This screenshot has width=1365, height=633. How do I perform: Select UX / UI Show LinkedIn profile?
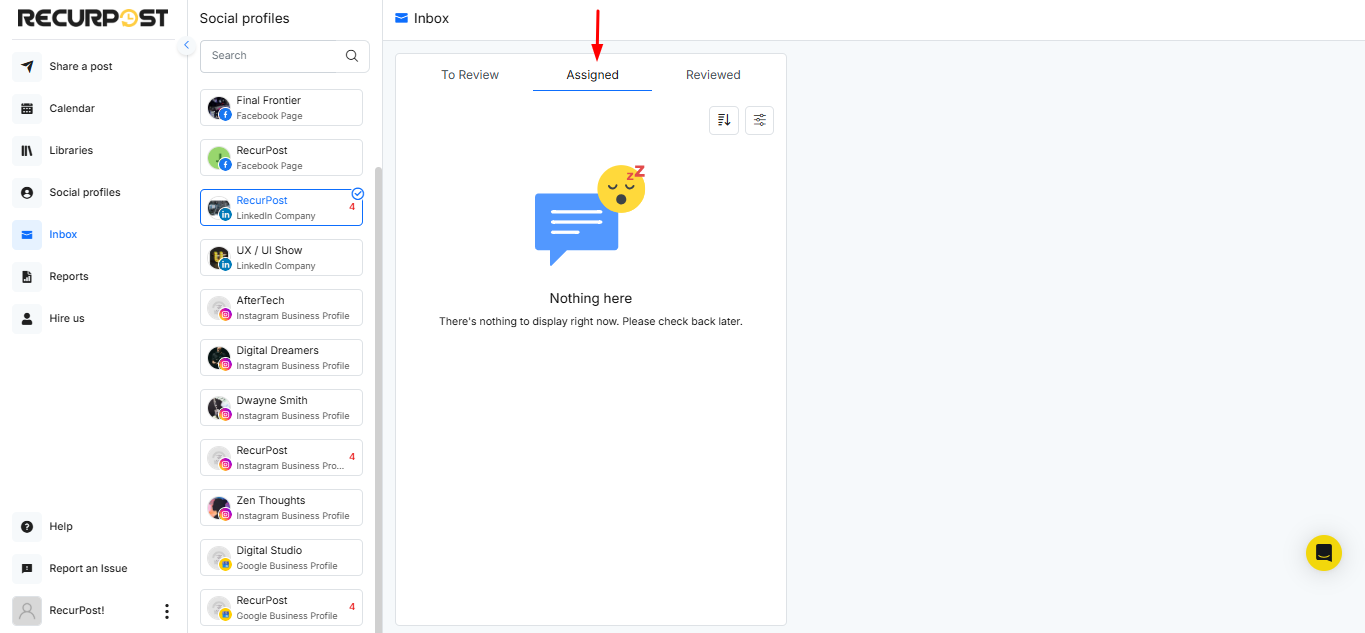point(281,258)
